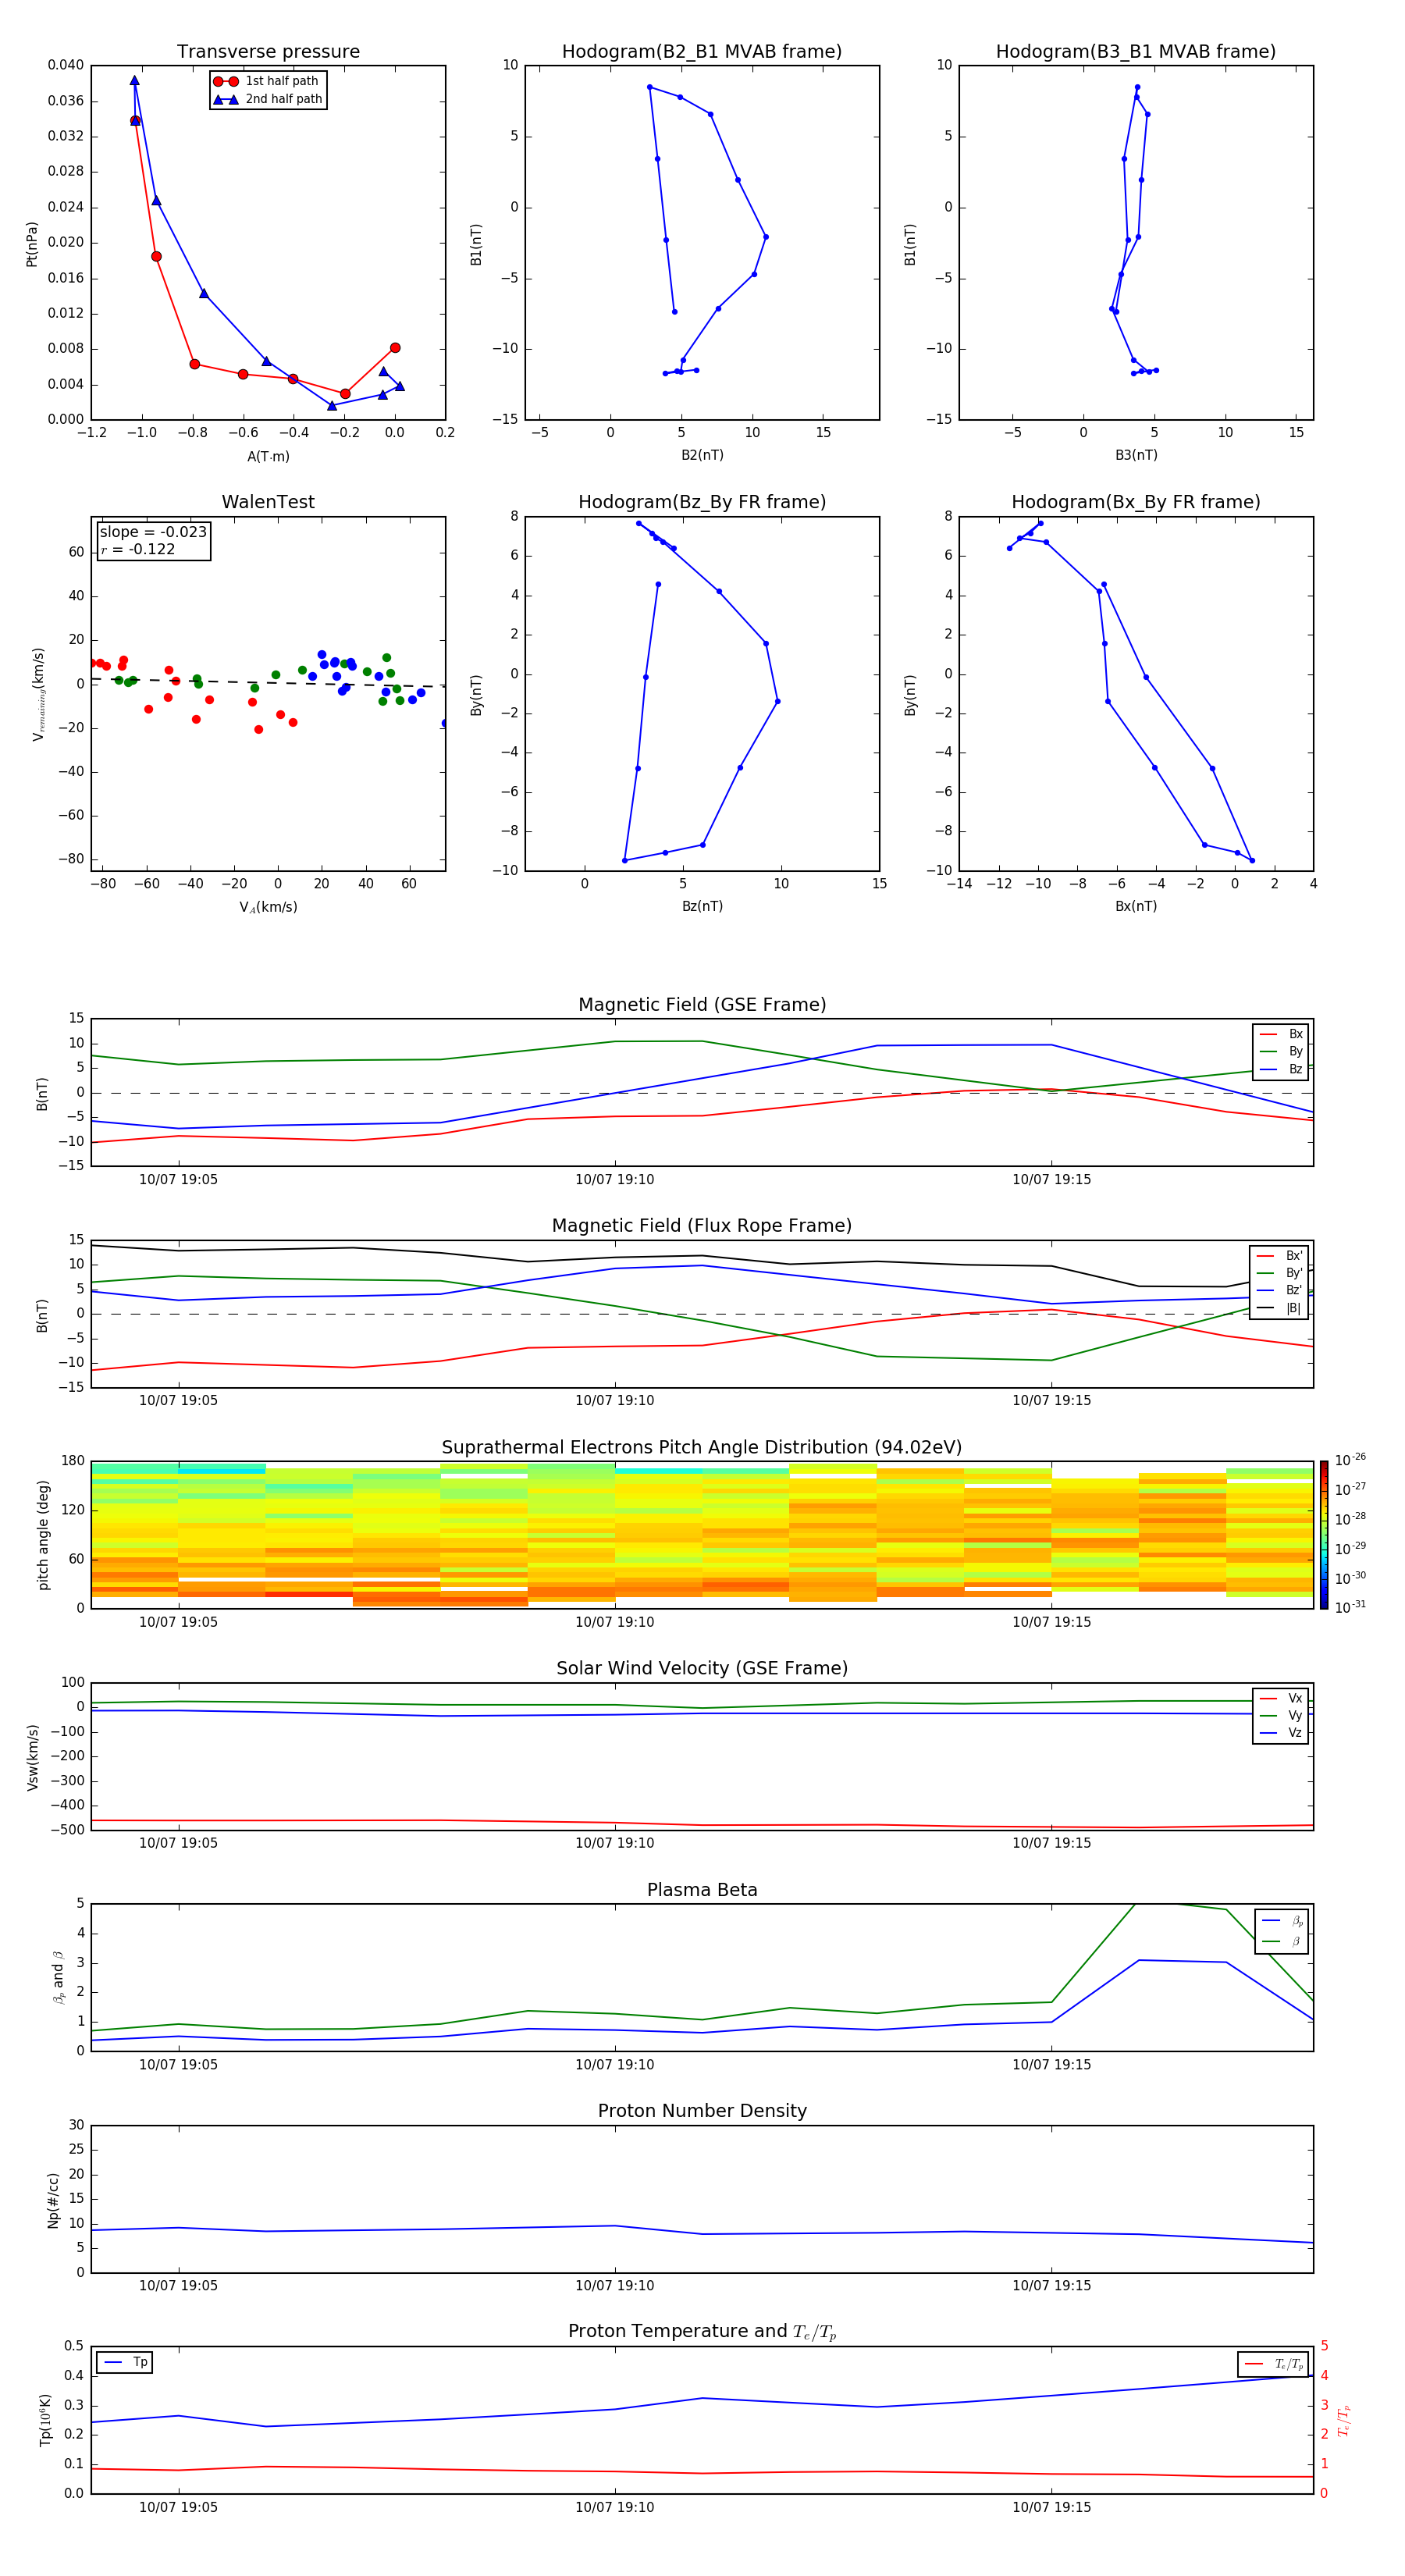Click the "Hodogram(Bx_By FR frame)" title
Viewport: 1405px width, 2576px height.
[x=1136, y=502]
